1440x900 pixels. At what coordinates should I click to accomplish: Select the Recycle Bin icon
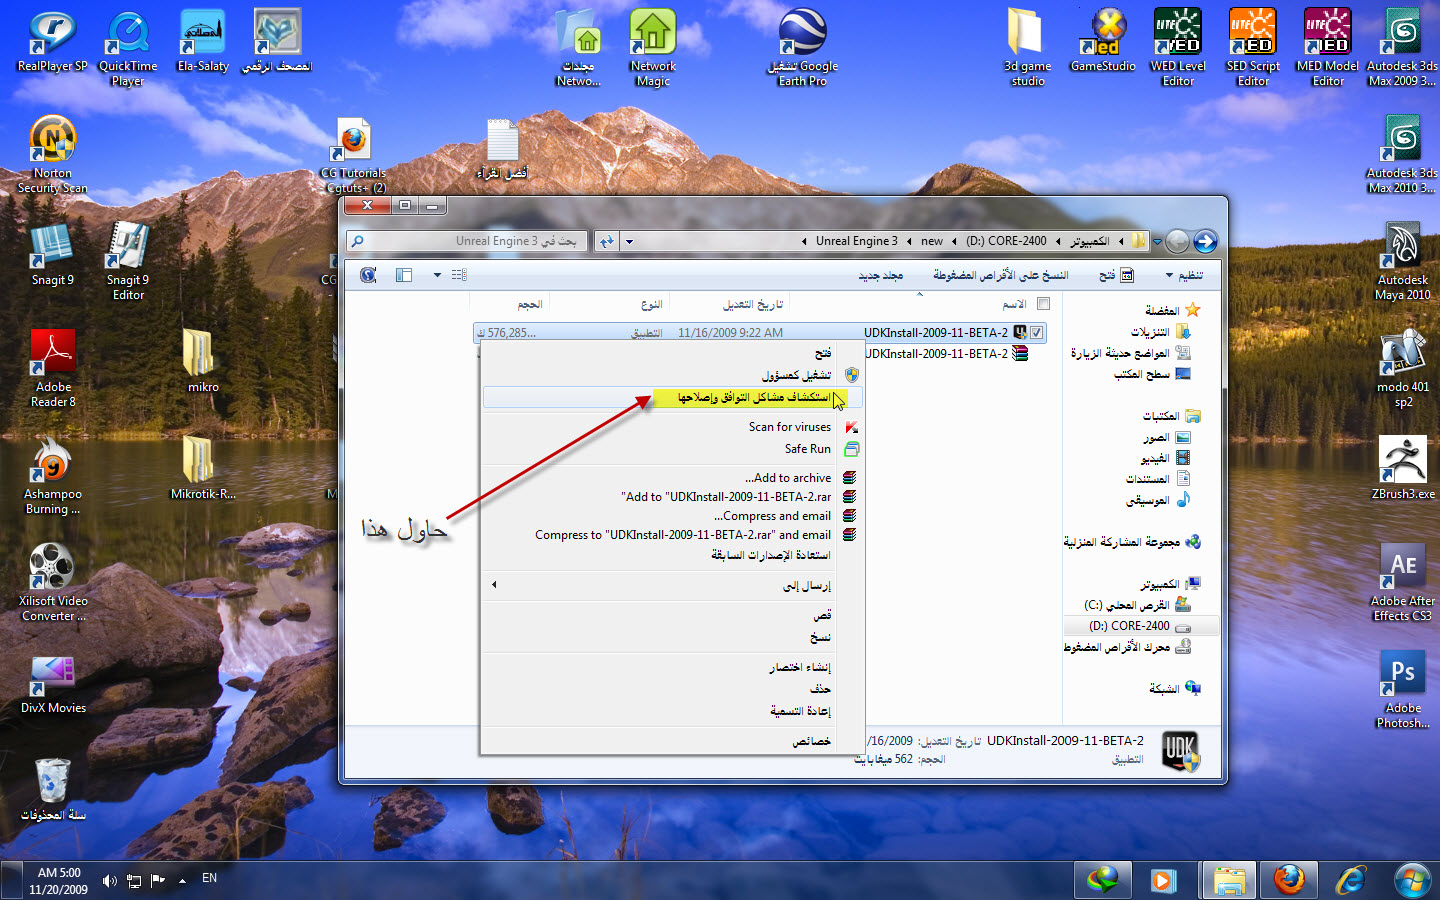coord(53,790)
